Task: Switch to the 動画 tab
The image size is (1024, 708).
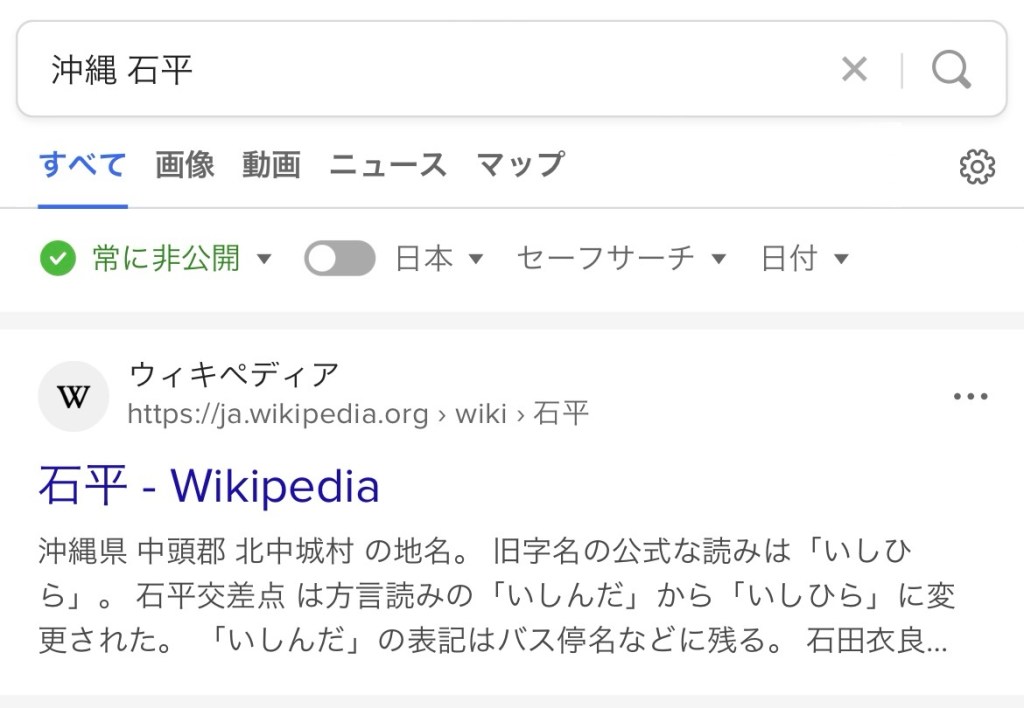Action: pyautogui.click(x=271, y=165)
